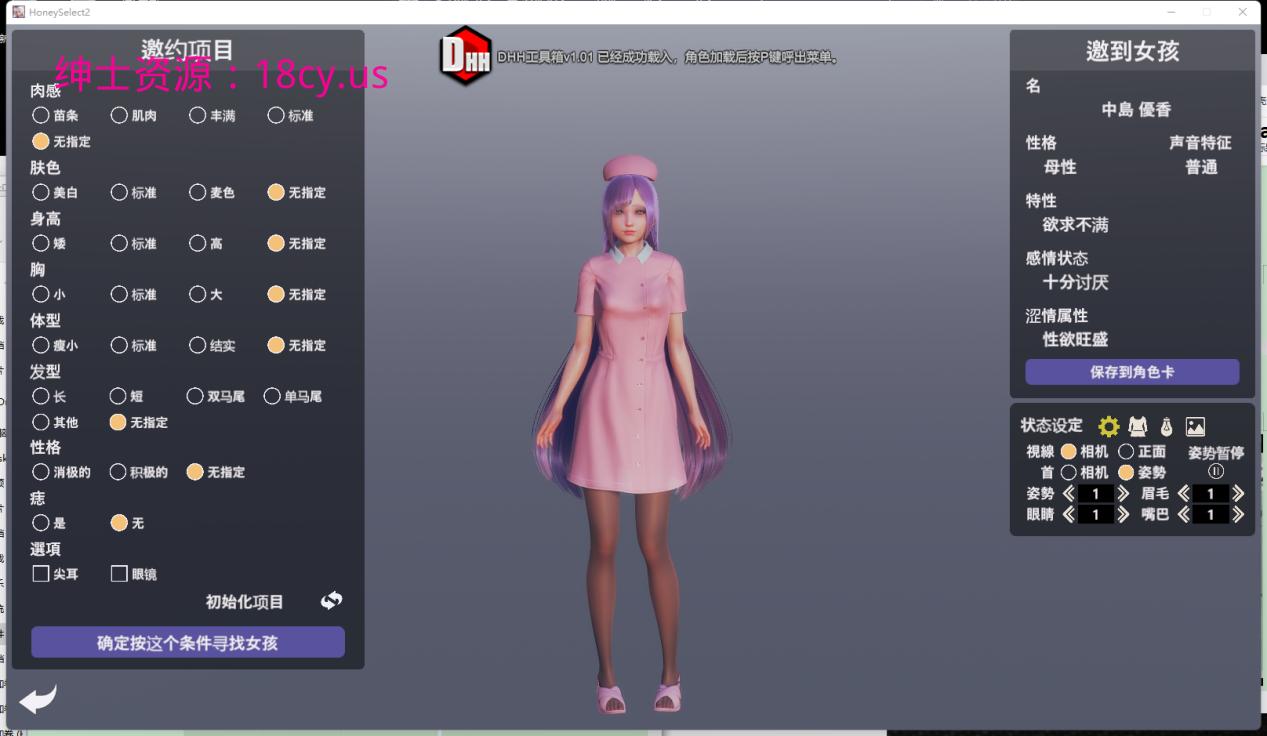Open the picture background icon in 状态设定
The width and height of the screenshot is (1267, 736).
[1195, 427]
